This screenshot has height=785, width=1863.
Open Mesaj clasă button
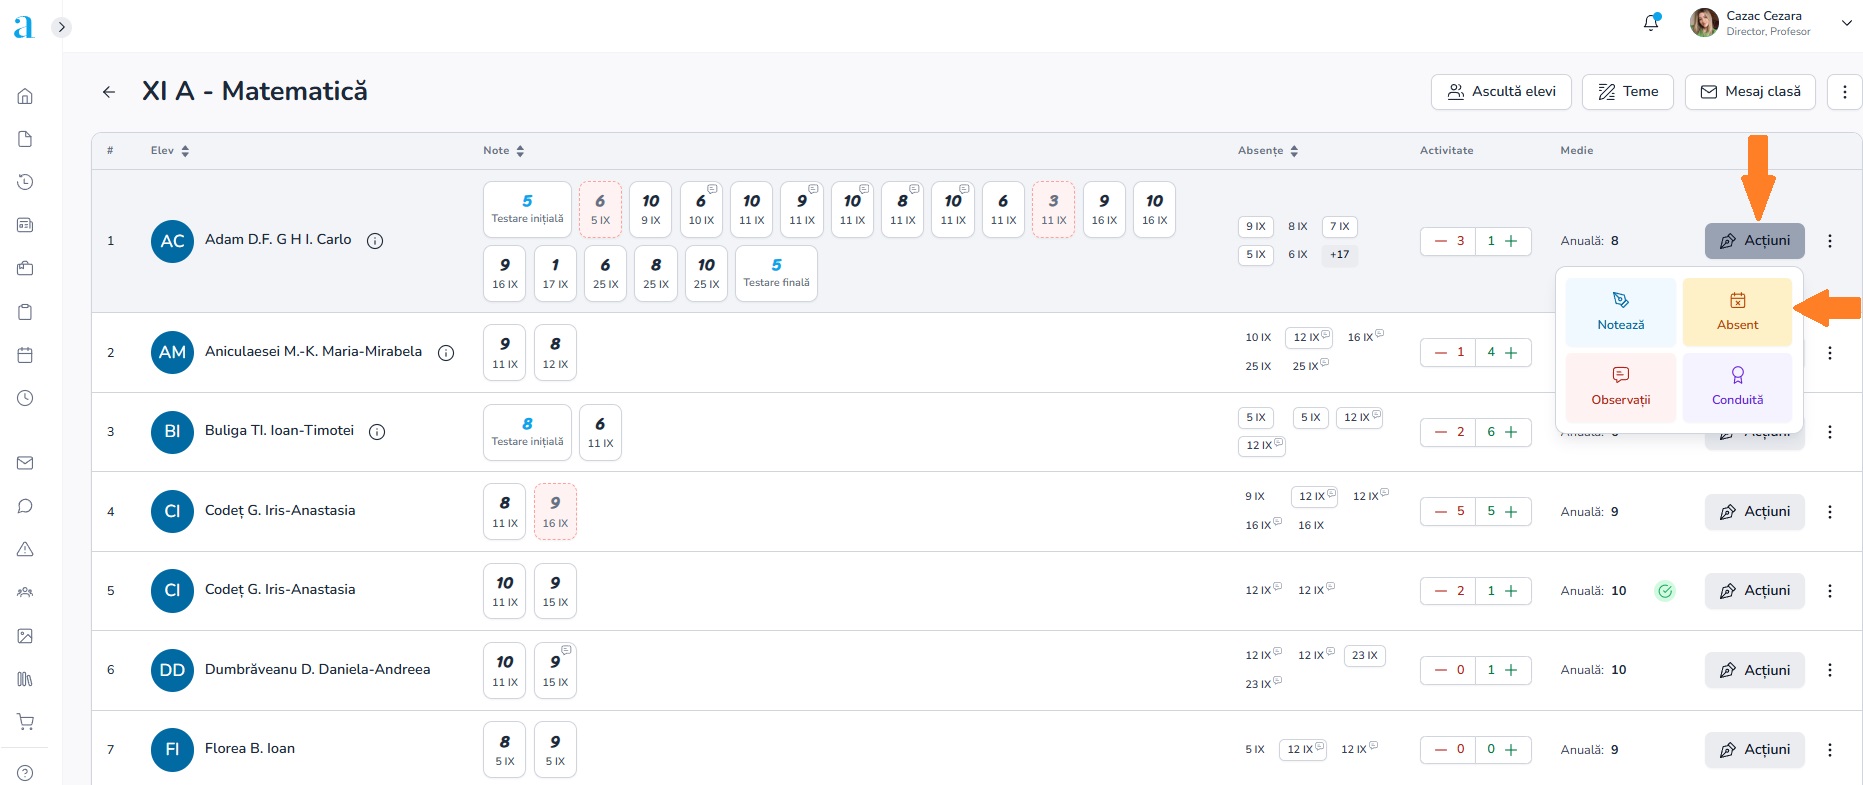1750,92
